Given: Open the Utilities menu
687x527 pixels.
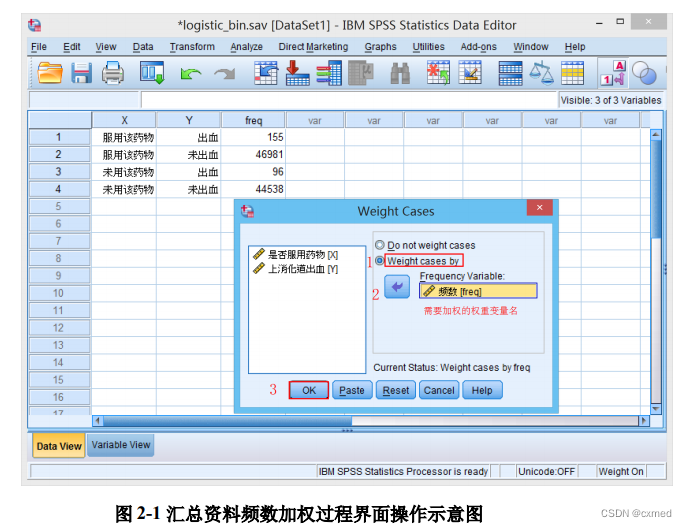Looking at the screenshot, I should click(x=428, y=47).
